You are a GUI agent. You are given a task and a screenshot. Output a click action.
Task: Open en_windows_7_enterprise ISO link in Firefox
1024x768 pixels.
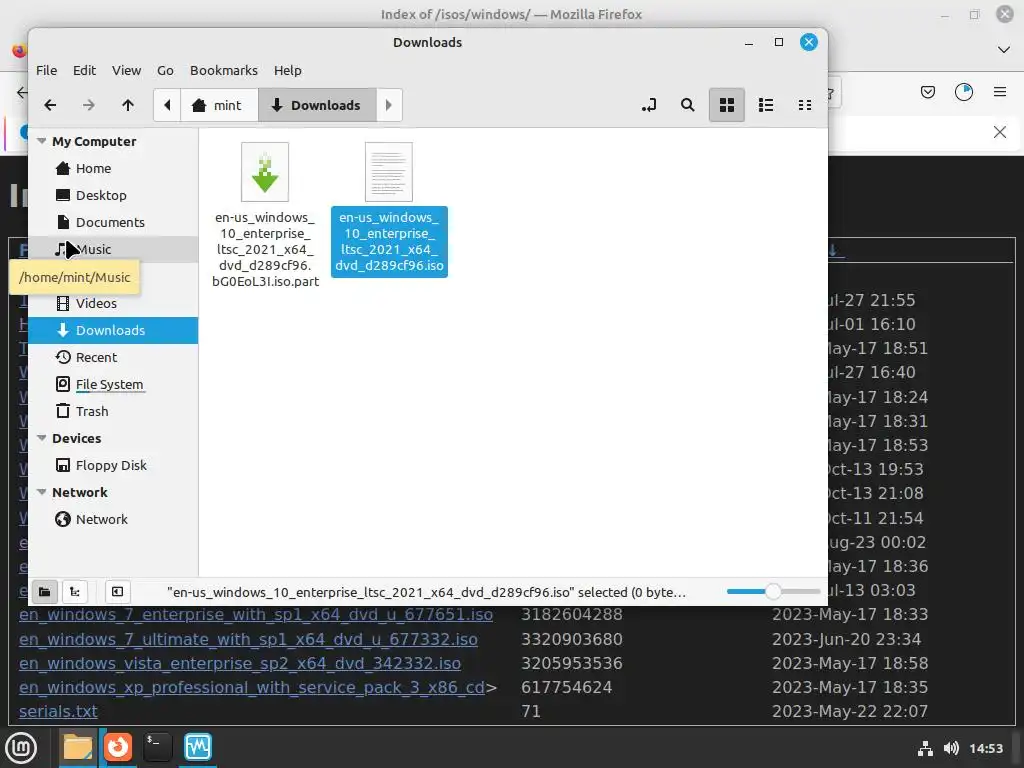(256, 615)
